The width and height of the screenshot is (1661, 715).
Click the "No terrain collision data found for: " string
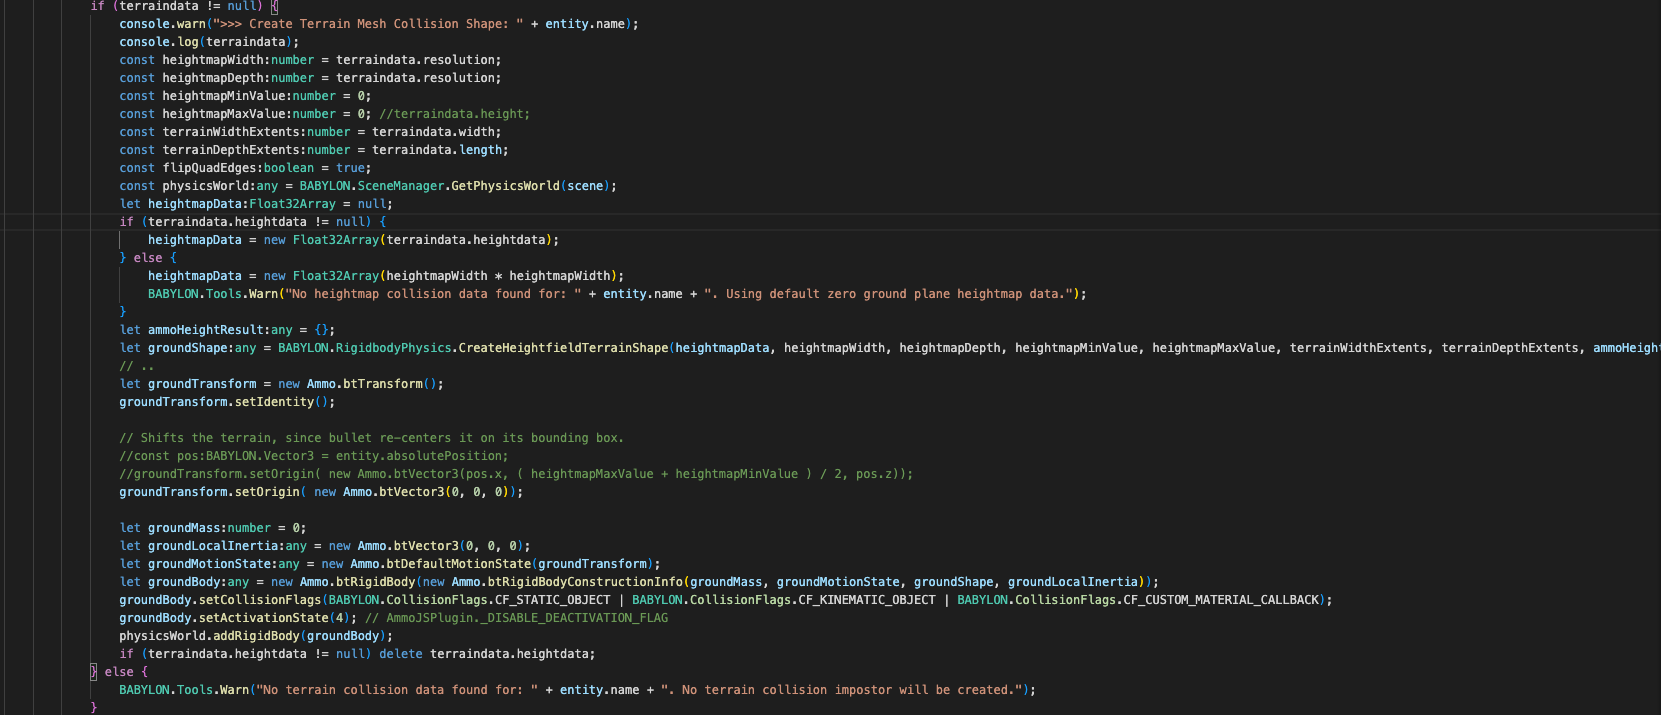[397, 690]
